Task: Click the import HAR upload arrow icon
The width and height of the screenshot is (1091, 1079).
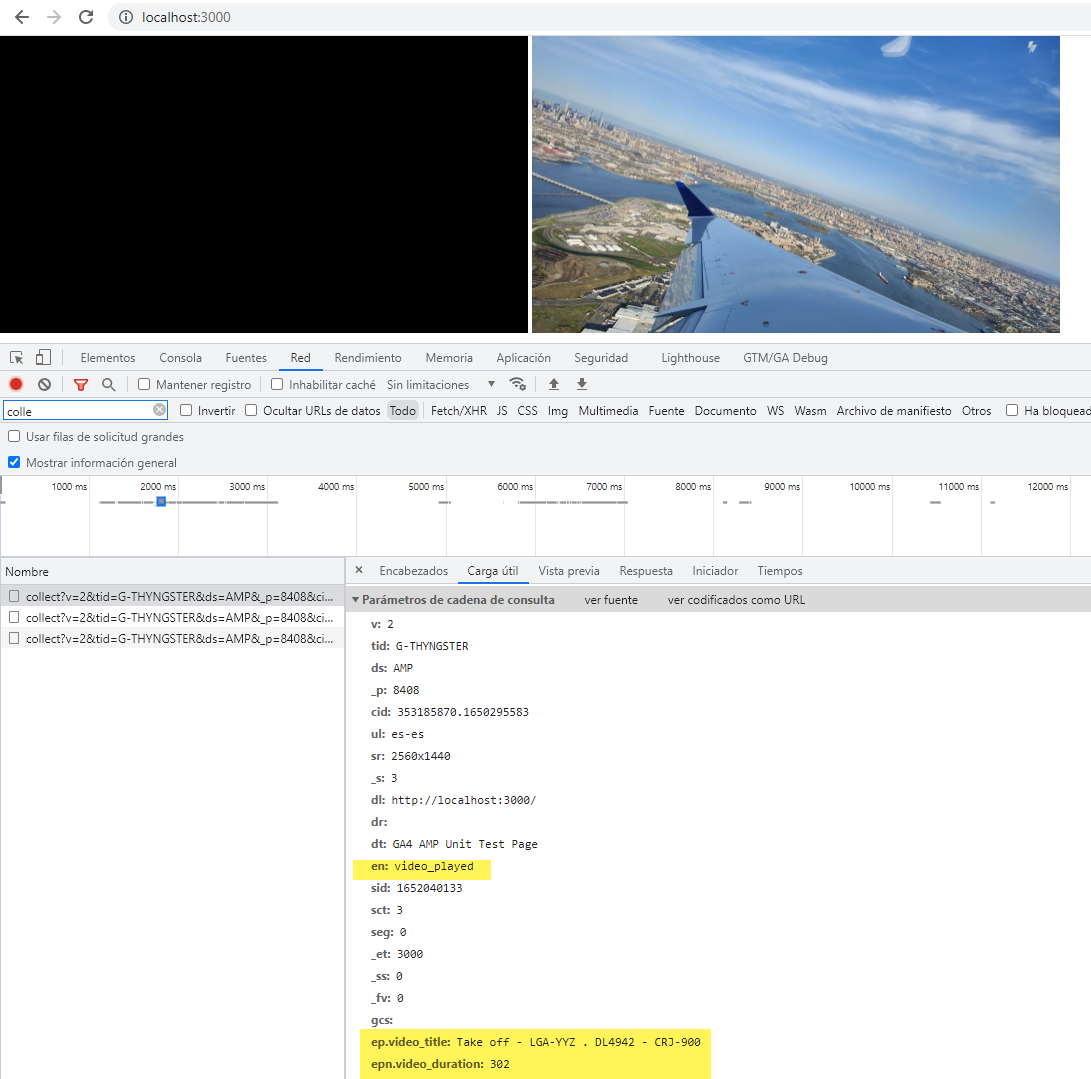Action: point(554,384)
